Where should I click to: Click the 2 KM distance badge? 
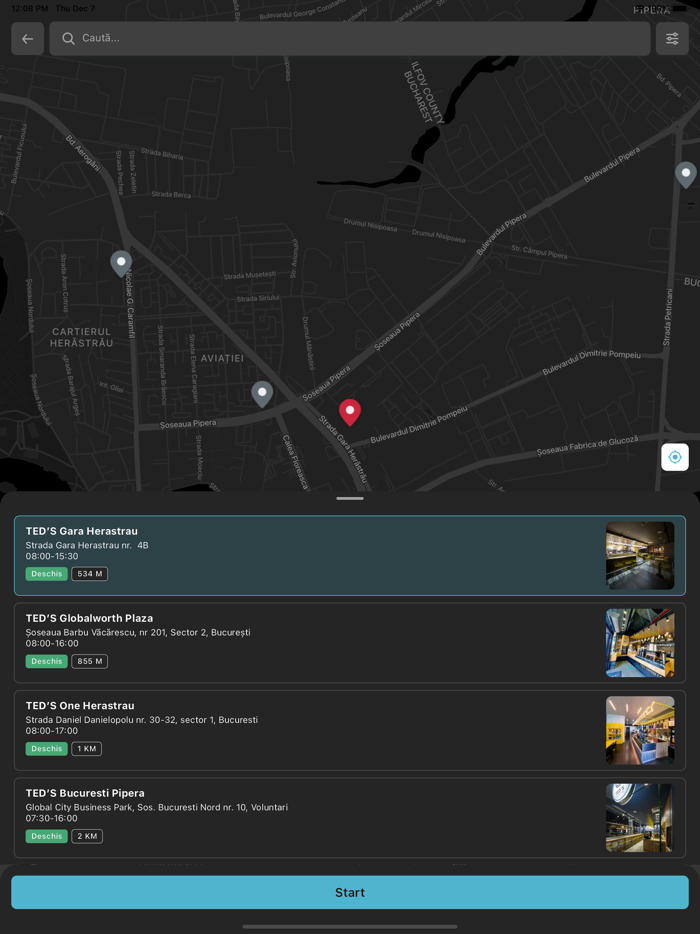87,836
